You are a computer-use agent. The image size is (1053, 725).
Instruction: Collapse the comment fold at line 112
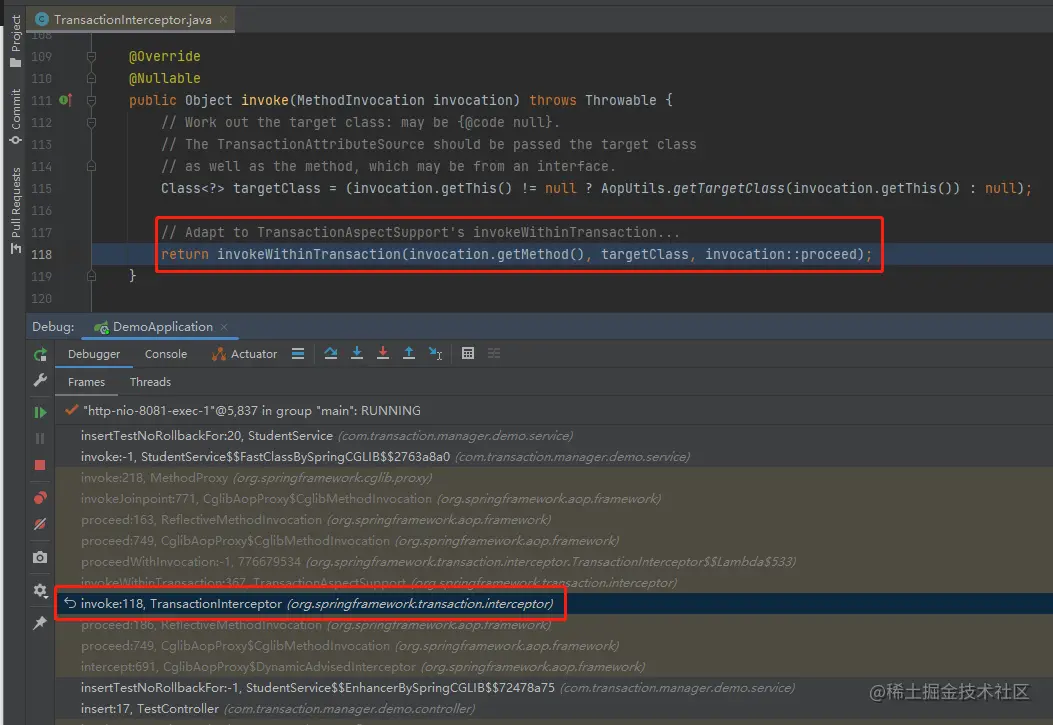coord(91,122)
